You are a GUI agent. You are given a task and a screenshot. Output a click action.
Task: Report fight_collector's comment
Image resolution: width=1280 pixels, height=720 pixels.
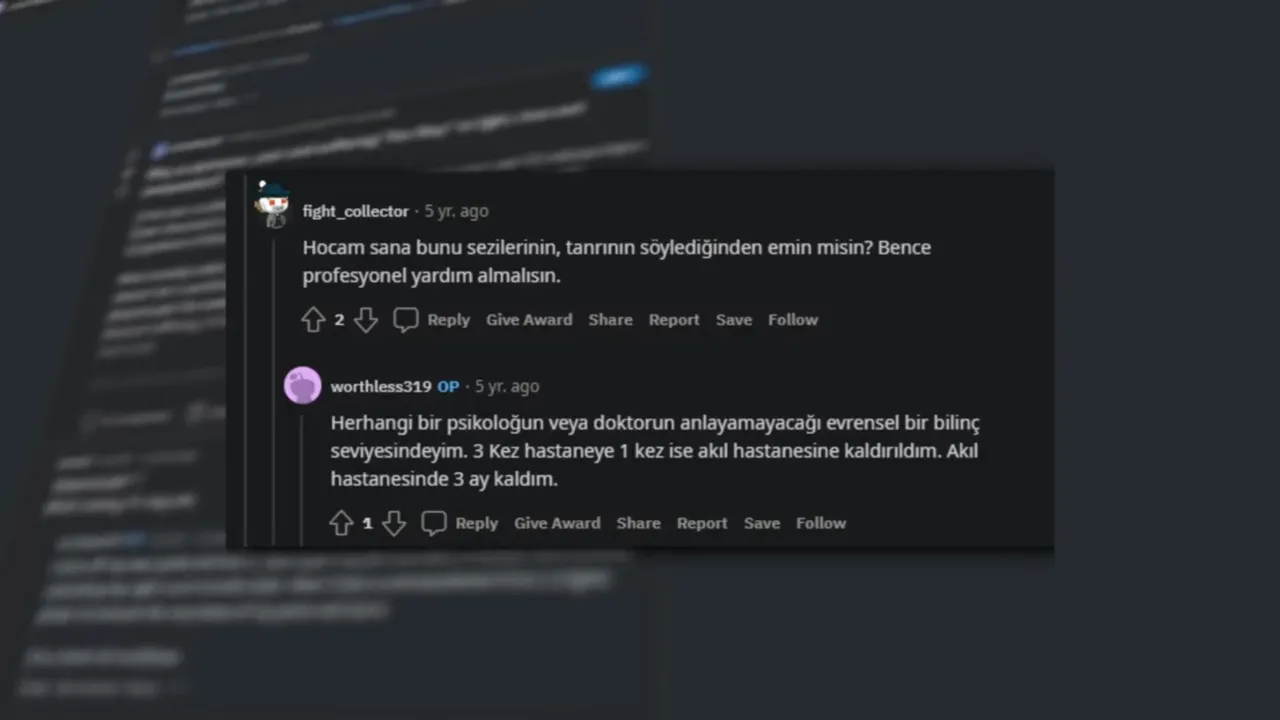[x=674, y=320]
